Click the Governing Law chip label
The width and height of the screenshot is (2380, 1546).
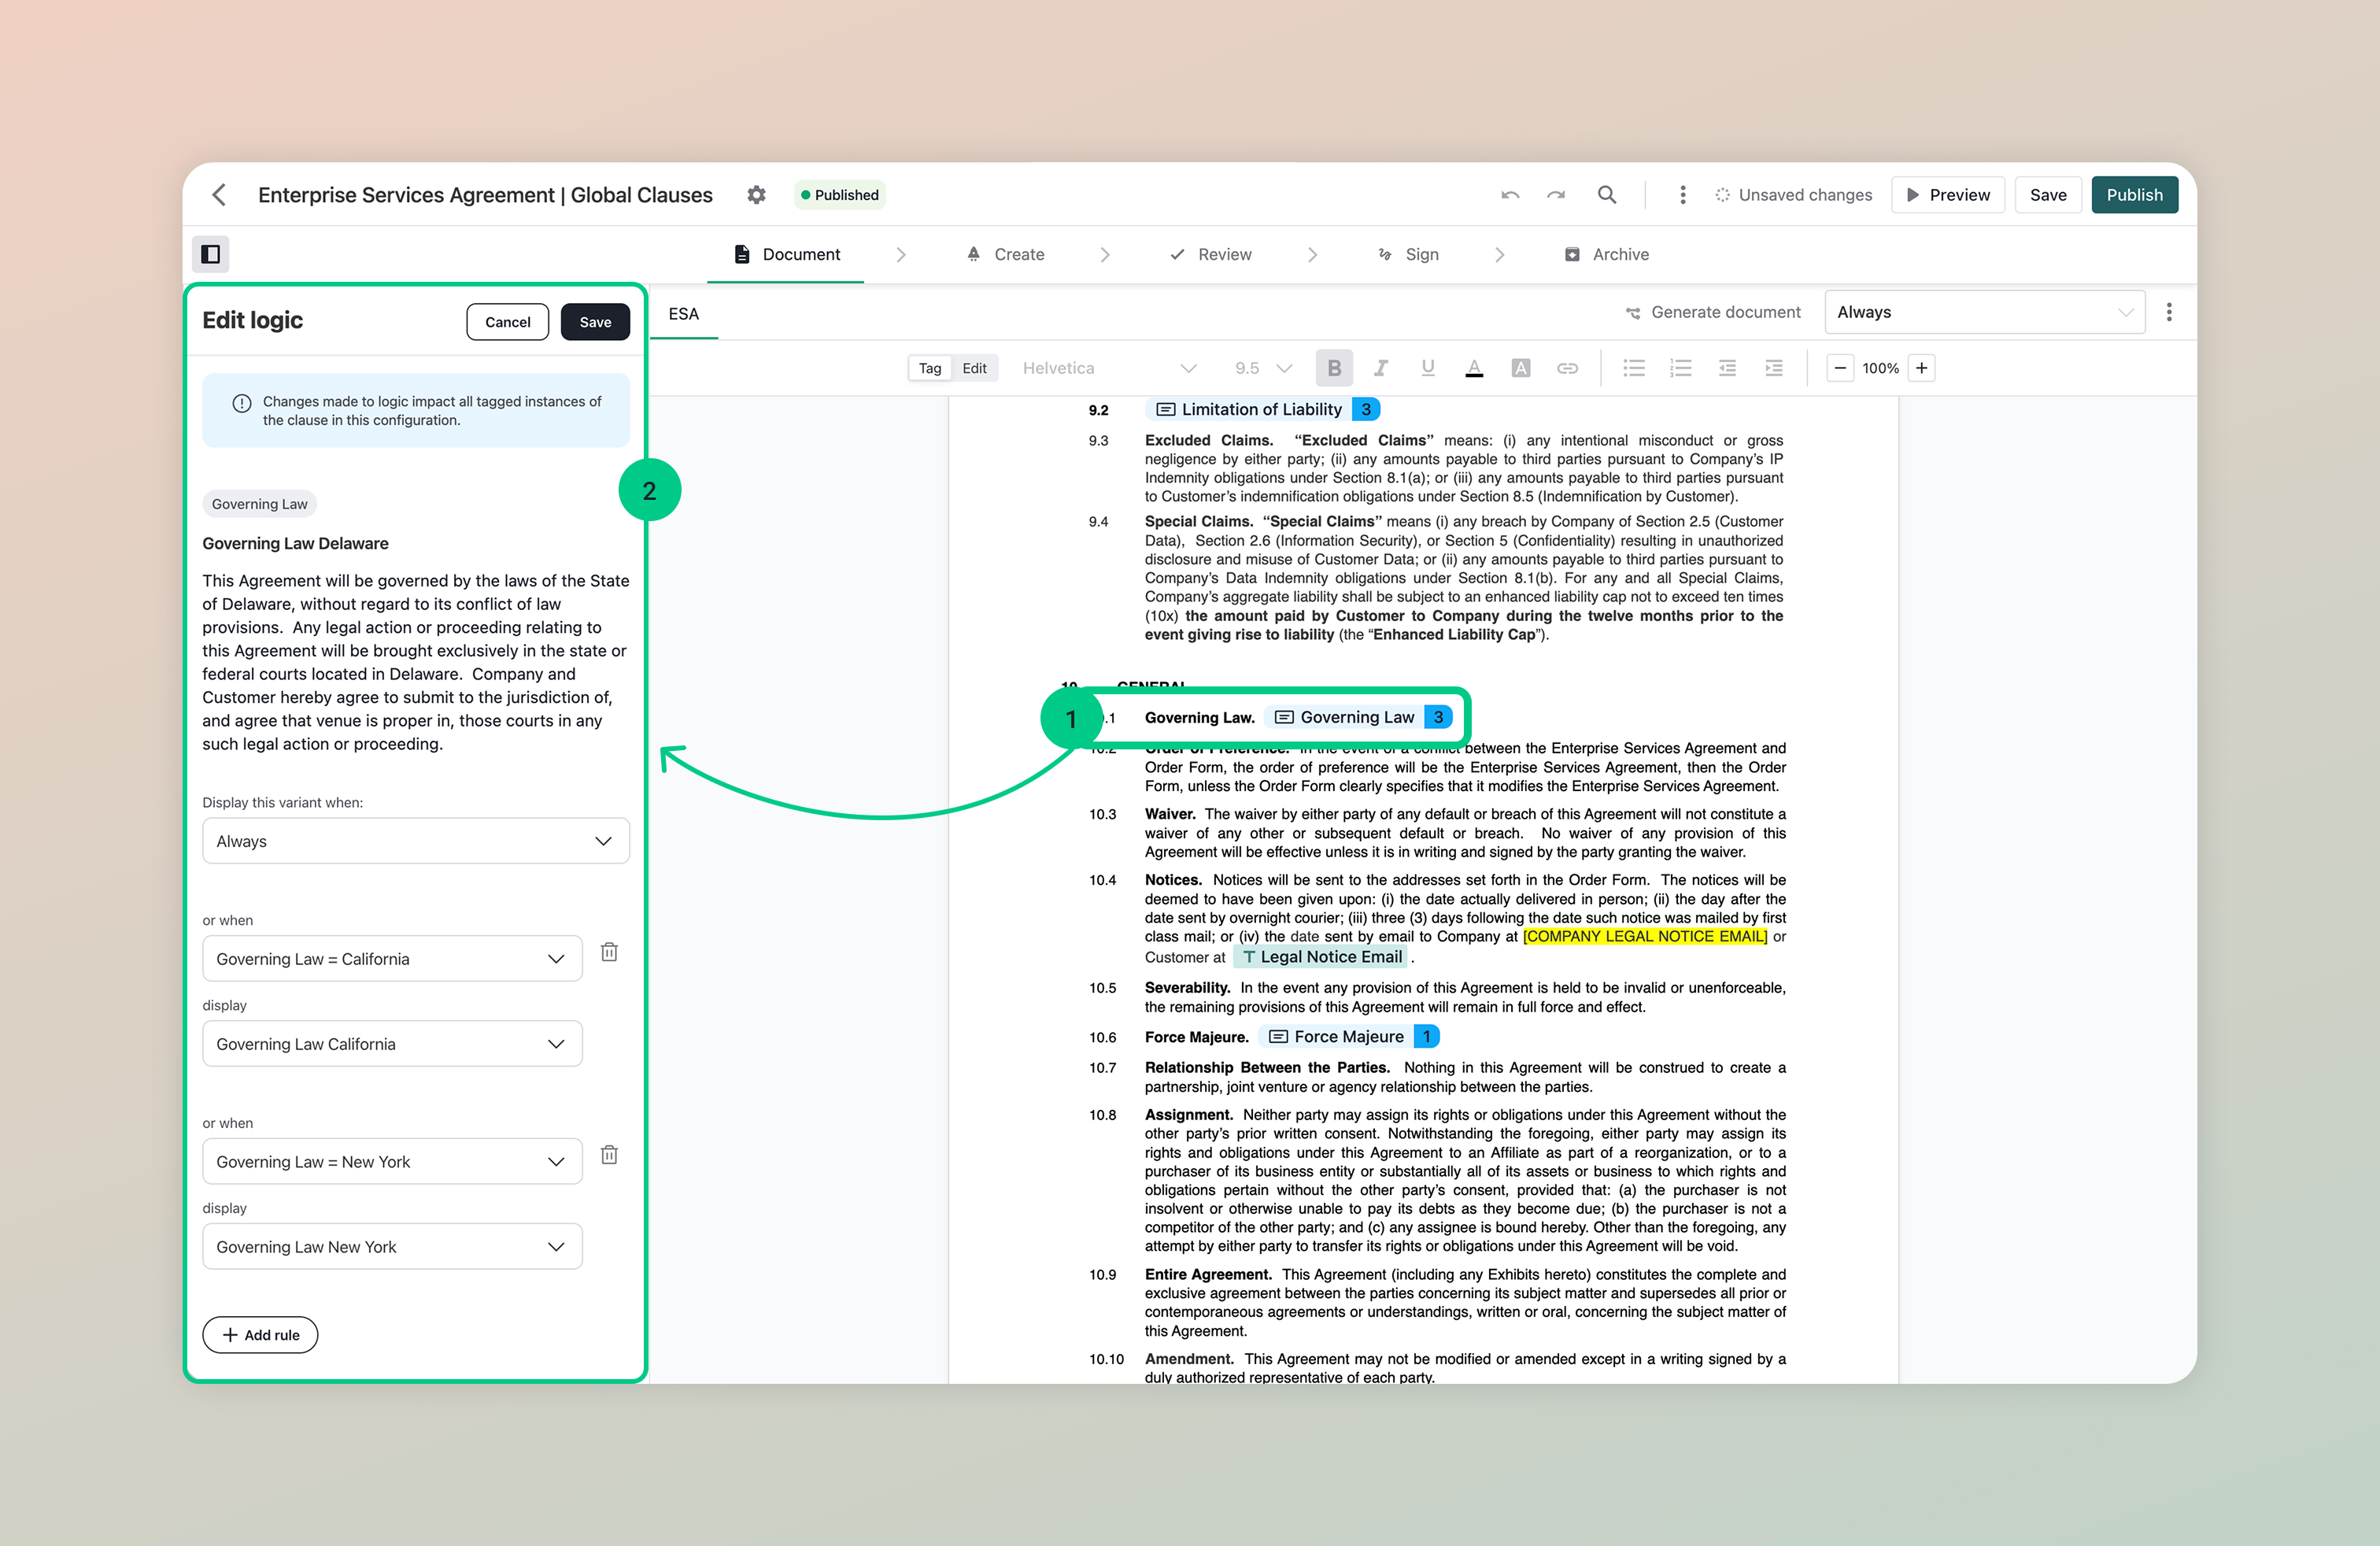click(259, 504)
